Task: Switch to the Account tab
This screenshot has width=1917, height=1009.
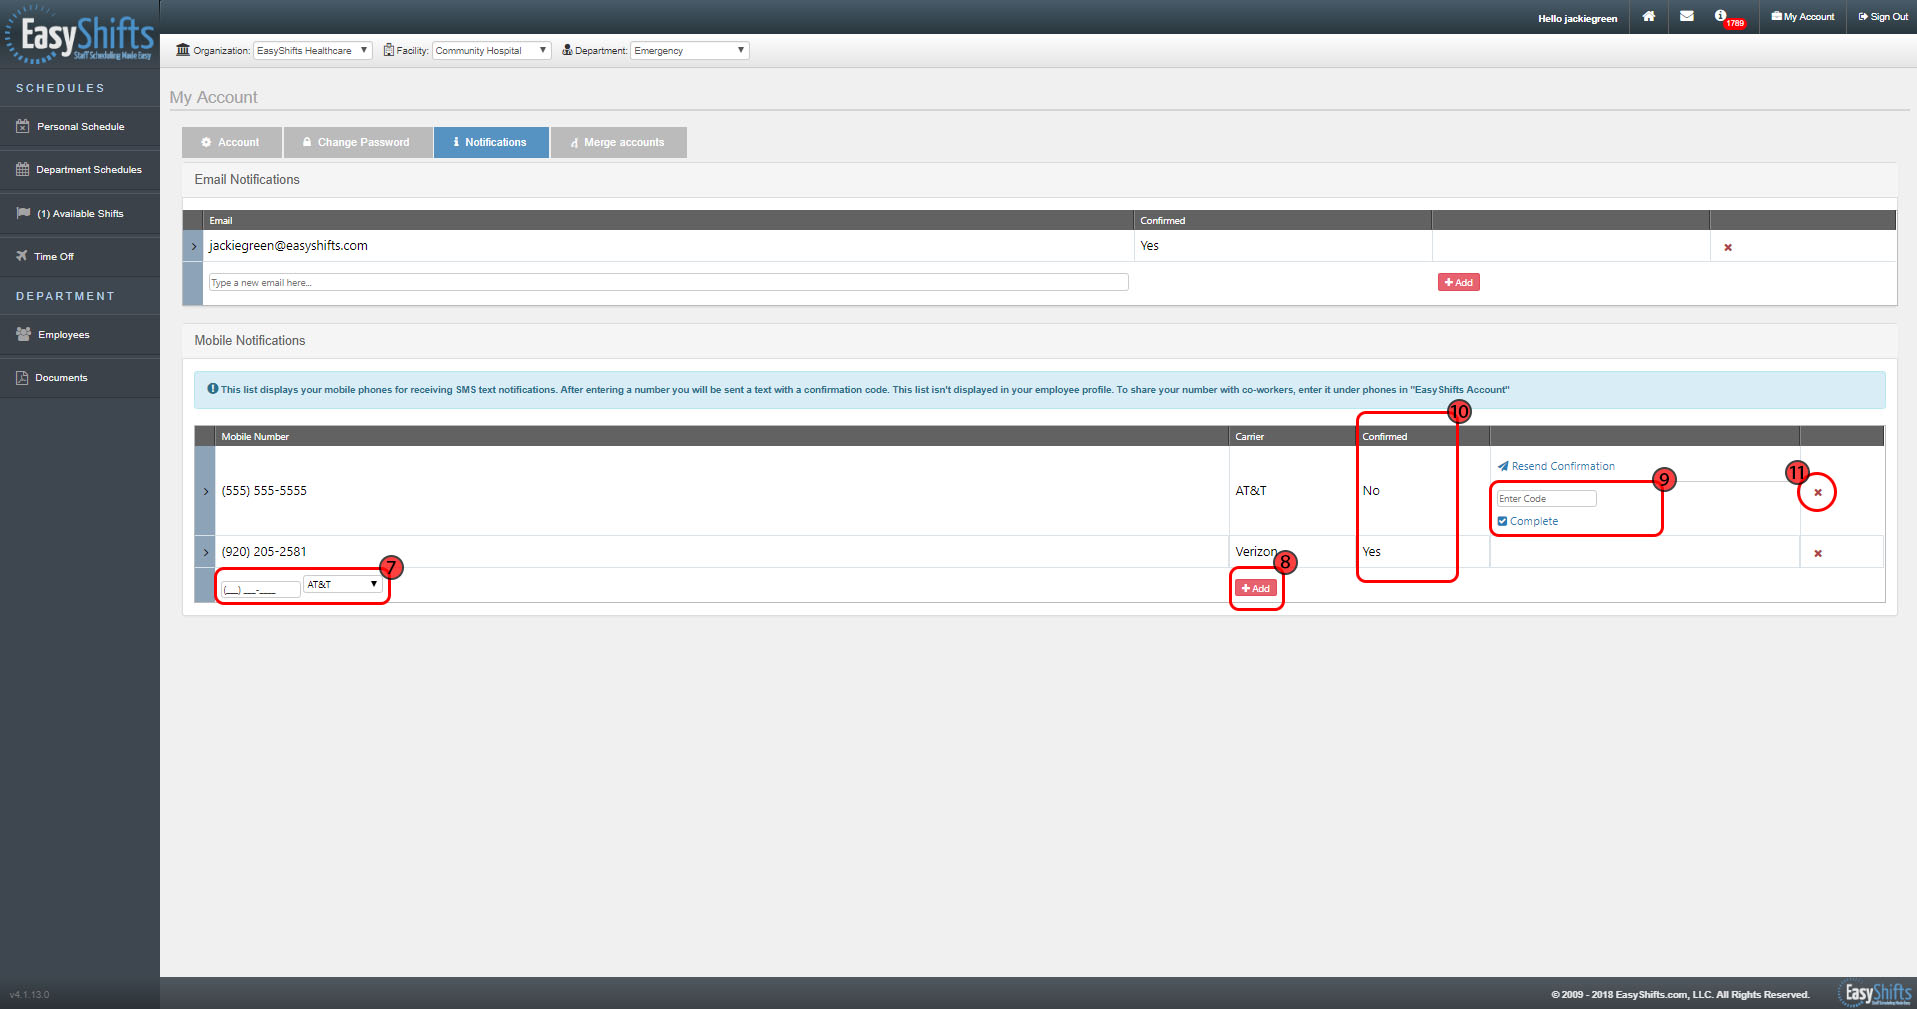Action: (232, 142)
